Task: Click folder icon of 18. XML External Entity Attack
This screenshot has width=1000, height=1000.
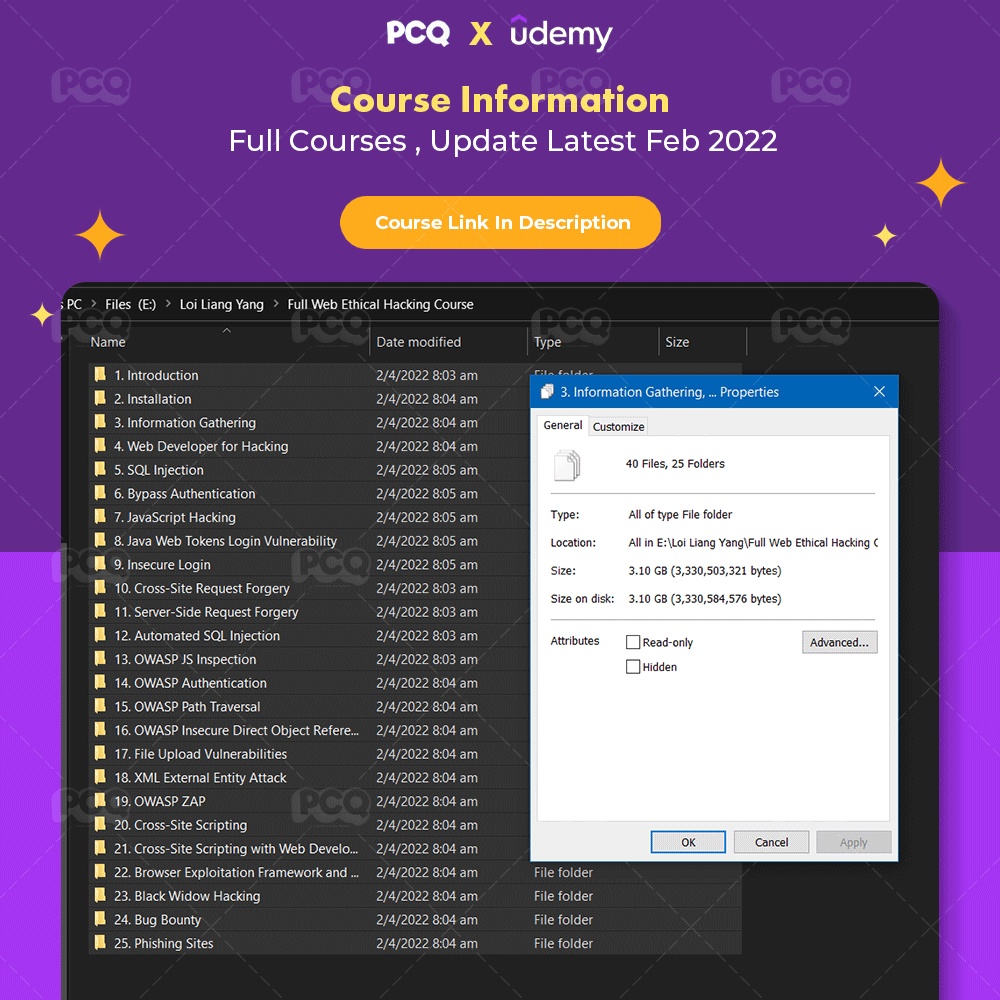Action: coord(100,777)
